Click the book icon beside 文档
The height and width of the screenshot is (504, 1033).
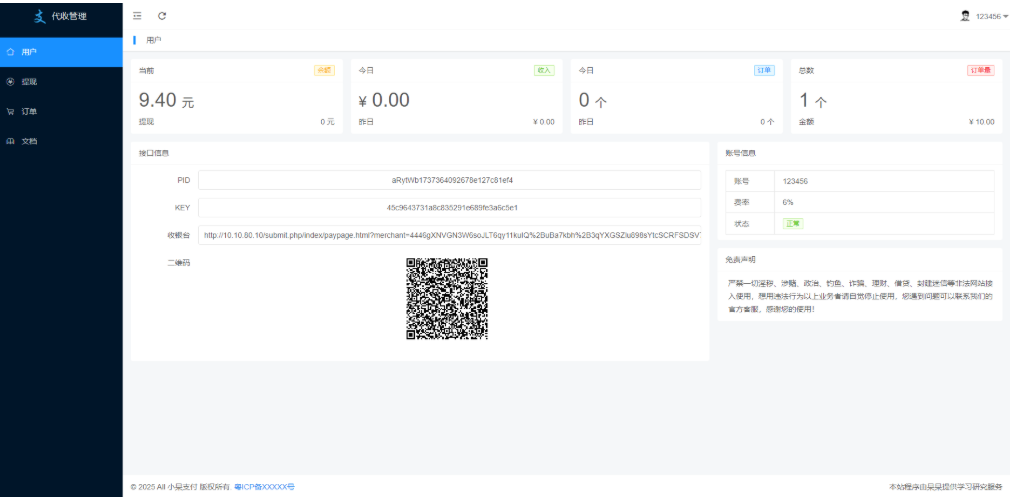click(x=10, y=141)
